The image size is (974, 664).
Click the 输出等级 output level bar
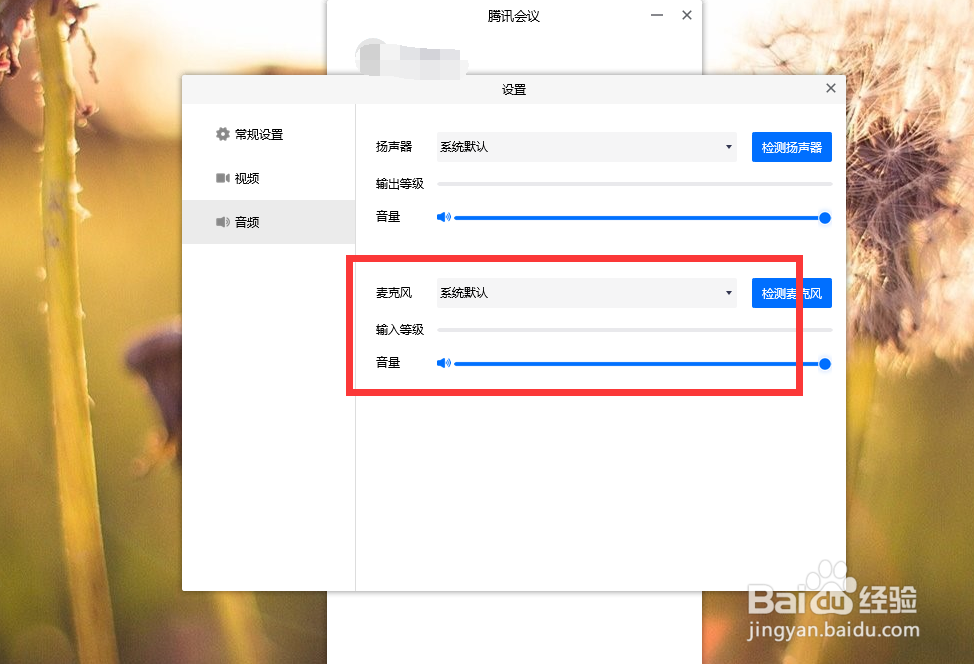click(x=634, y=184)
